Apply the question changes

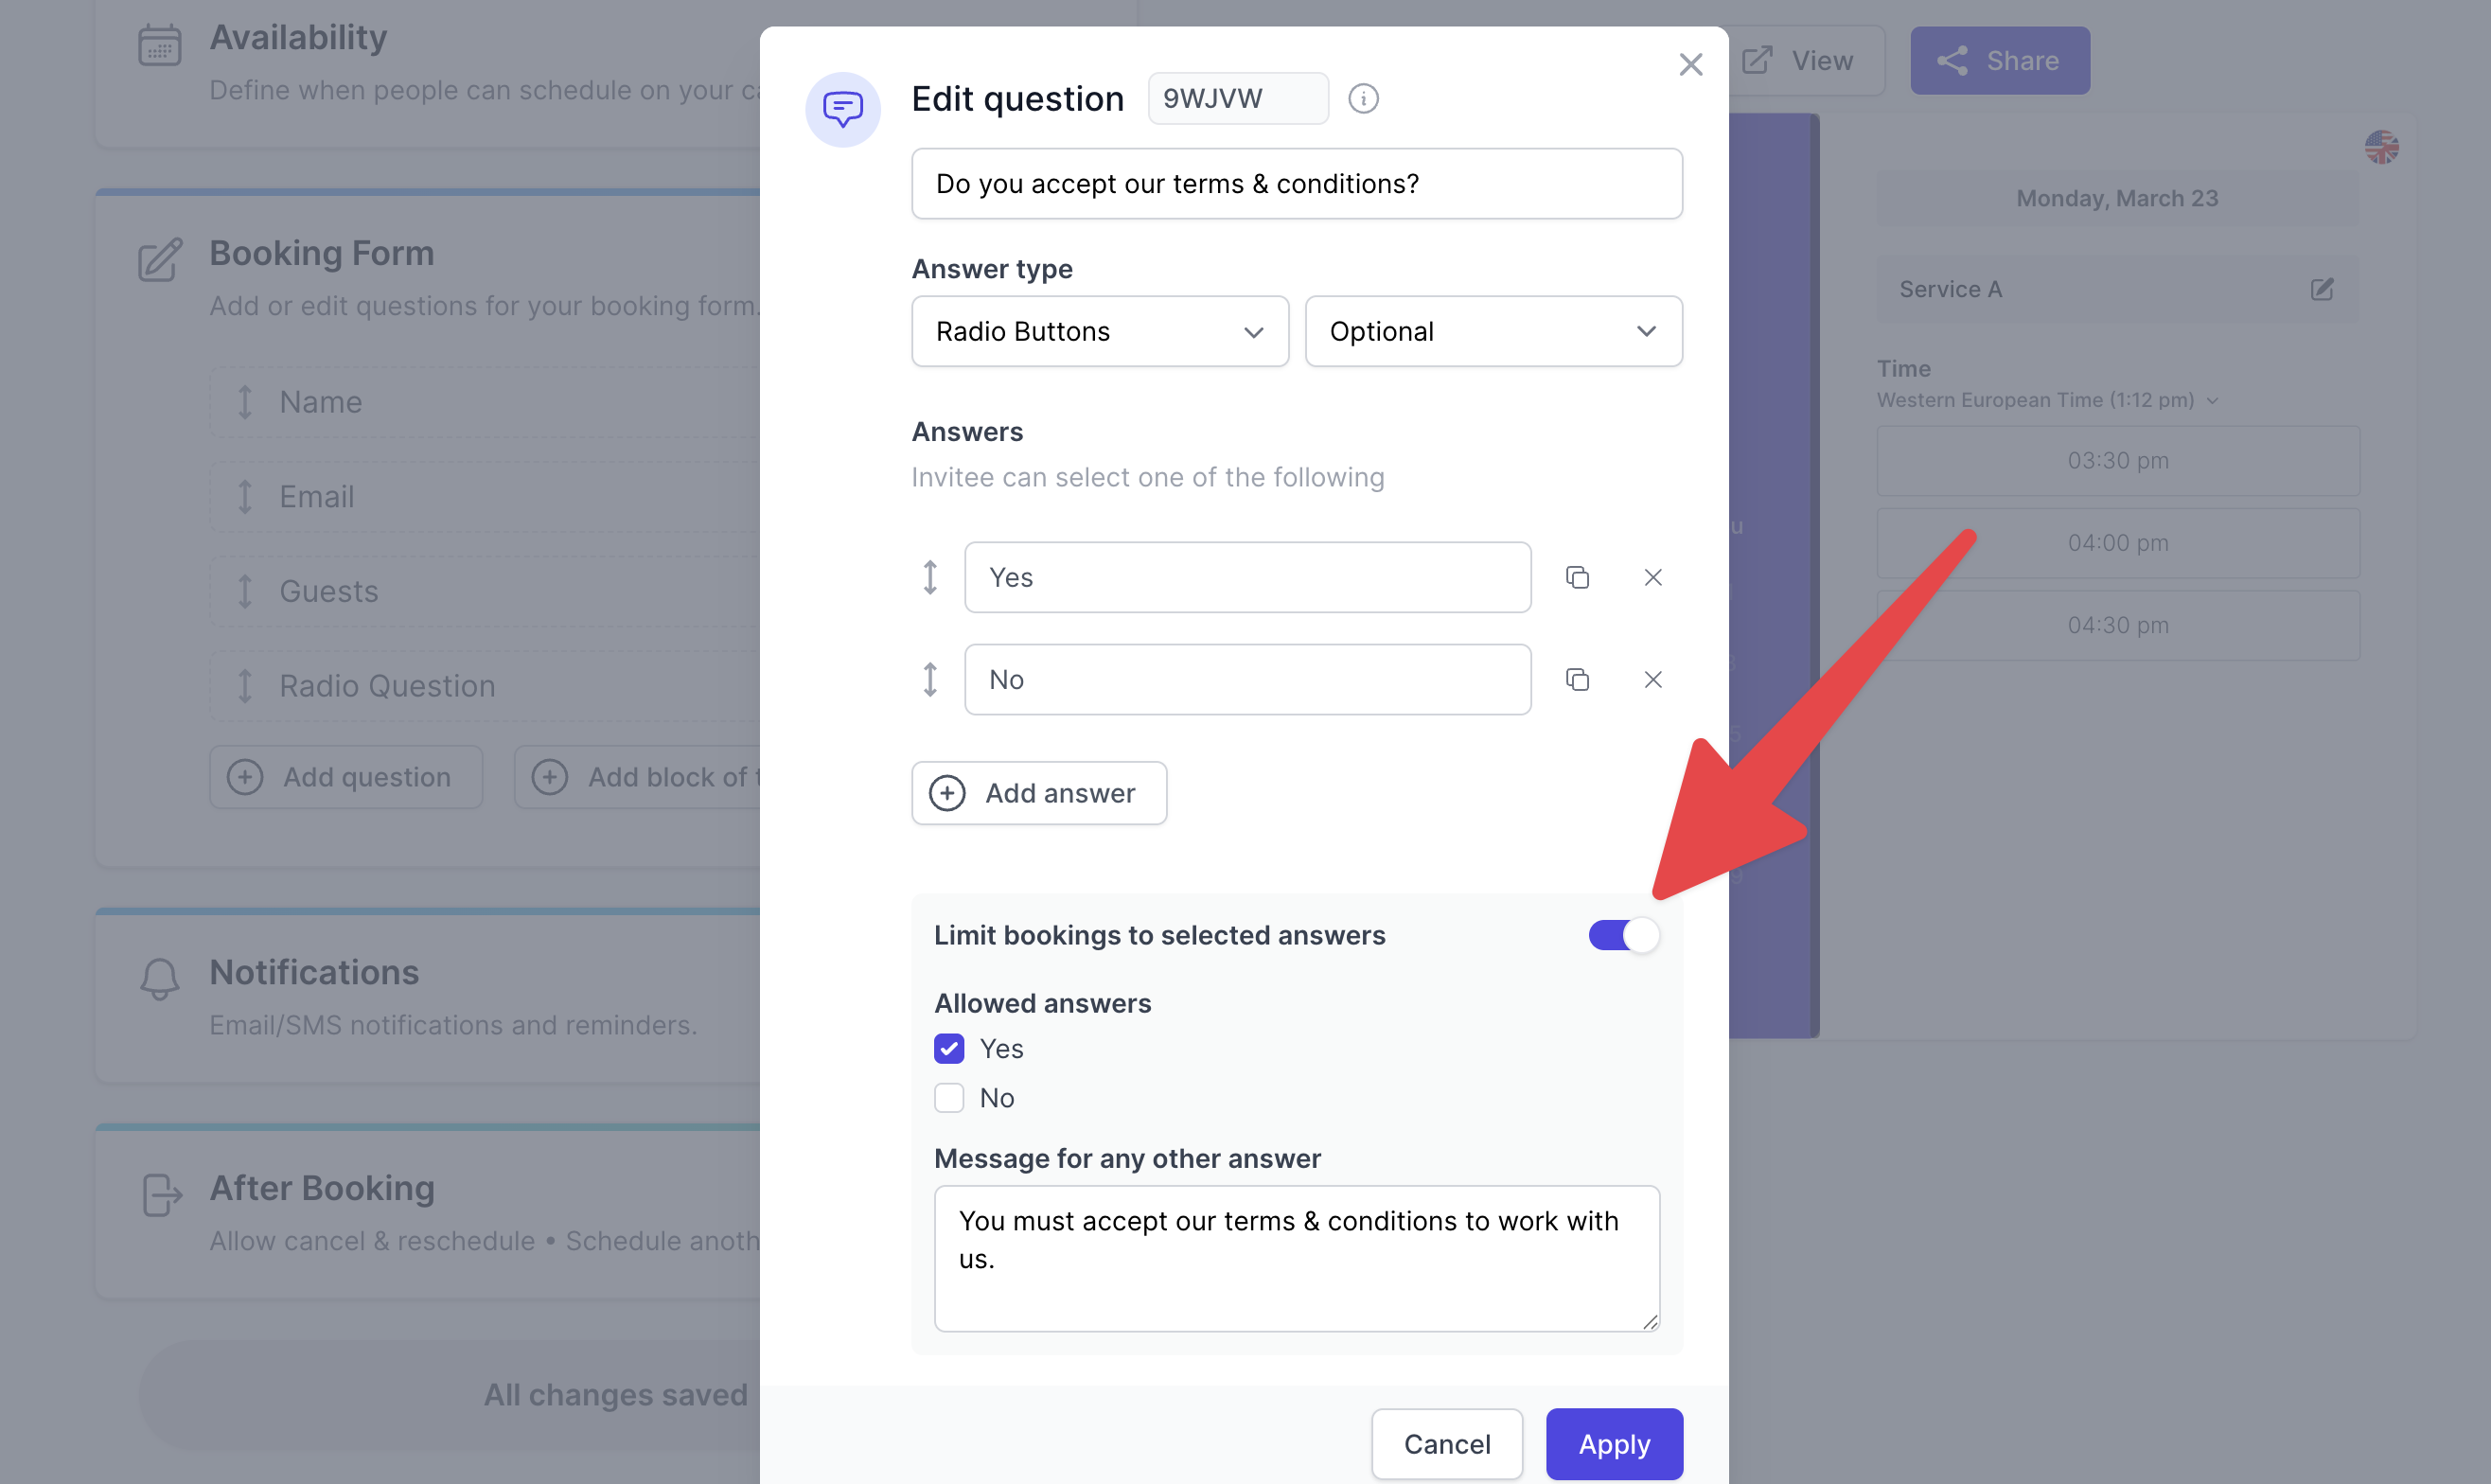pos(1613,1443)
